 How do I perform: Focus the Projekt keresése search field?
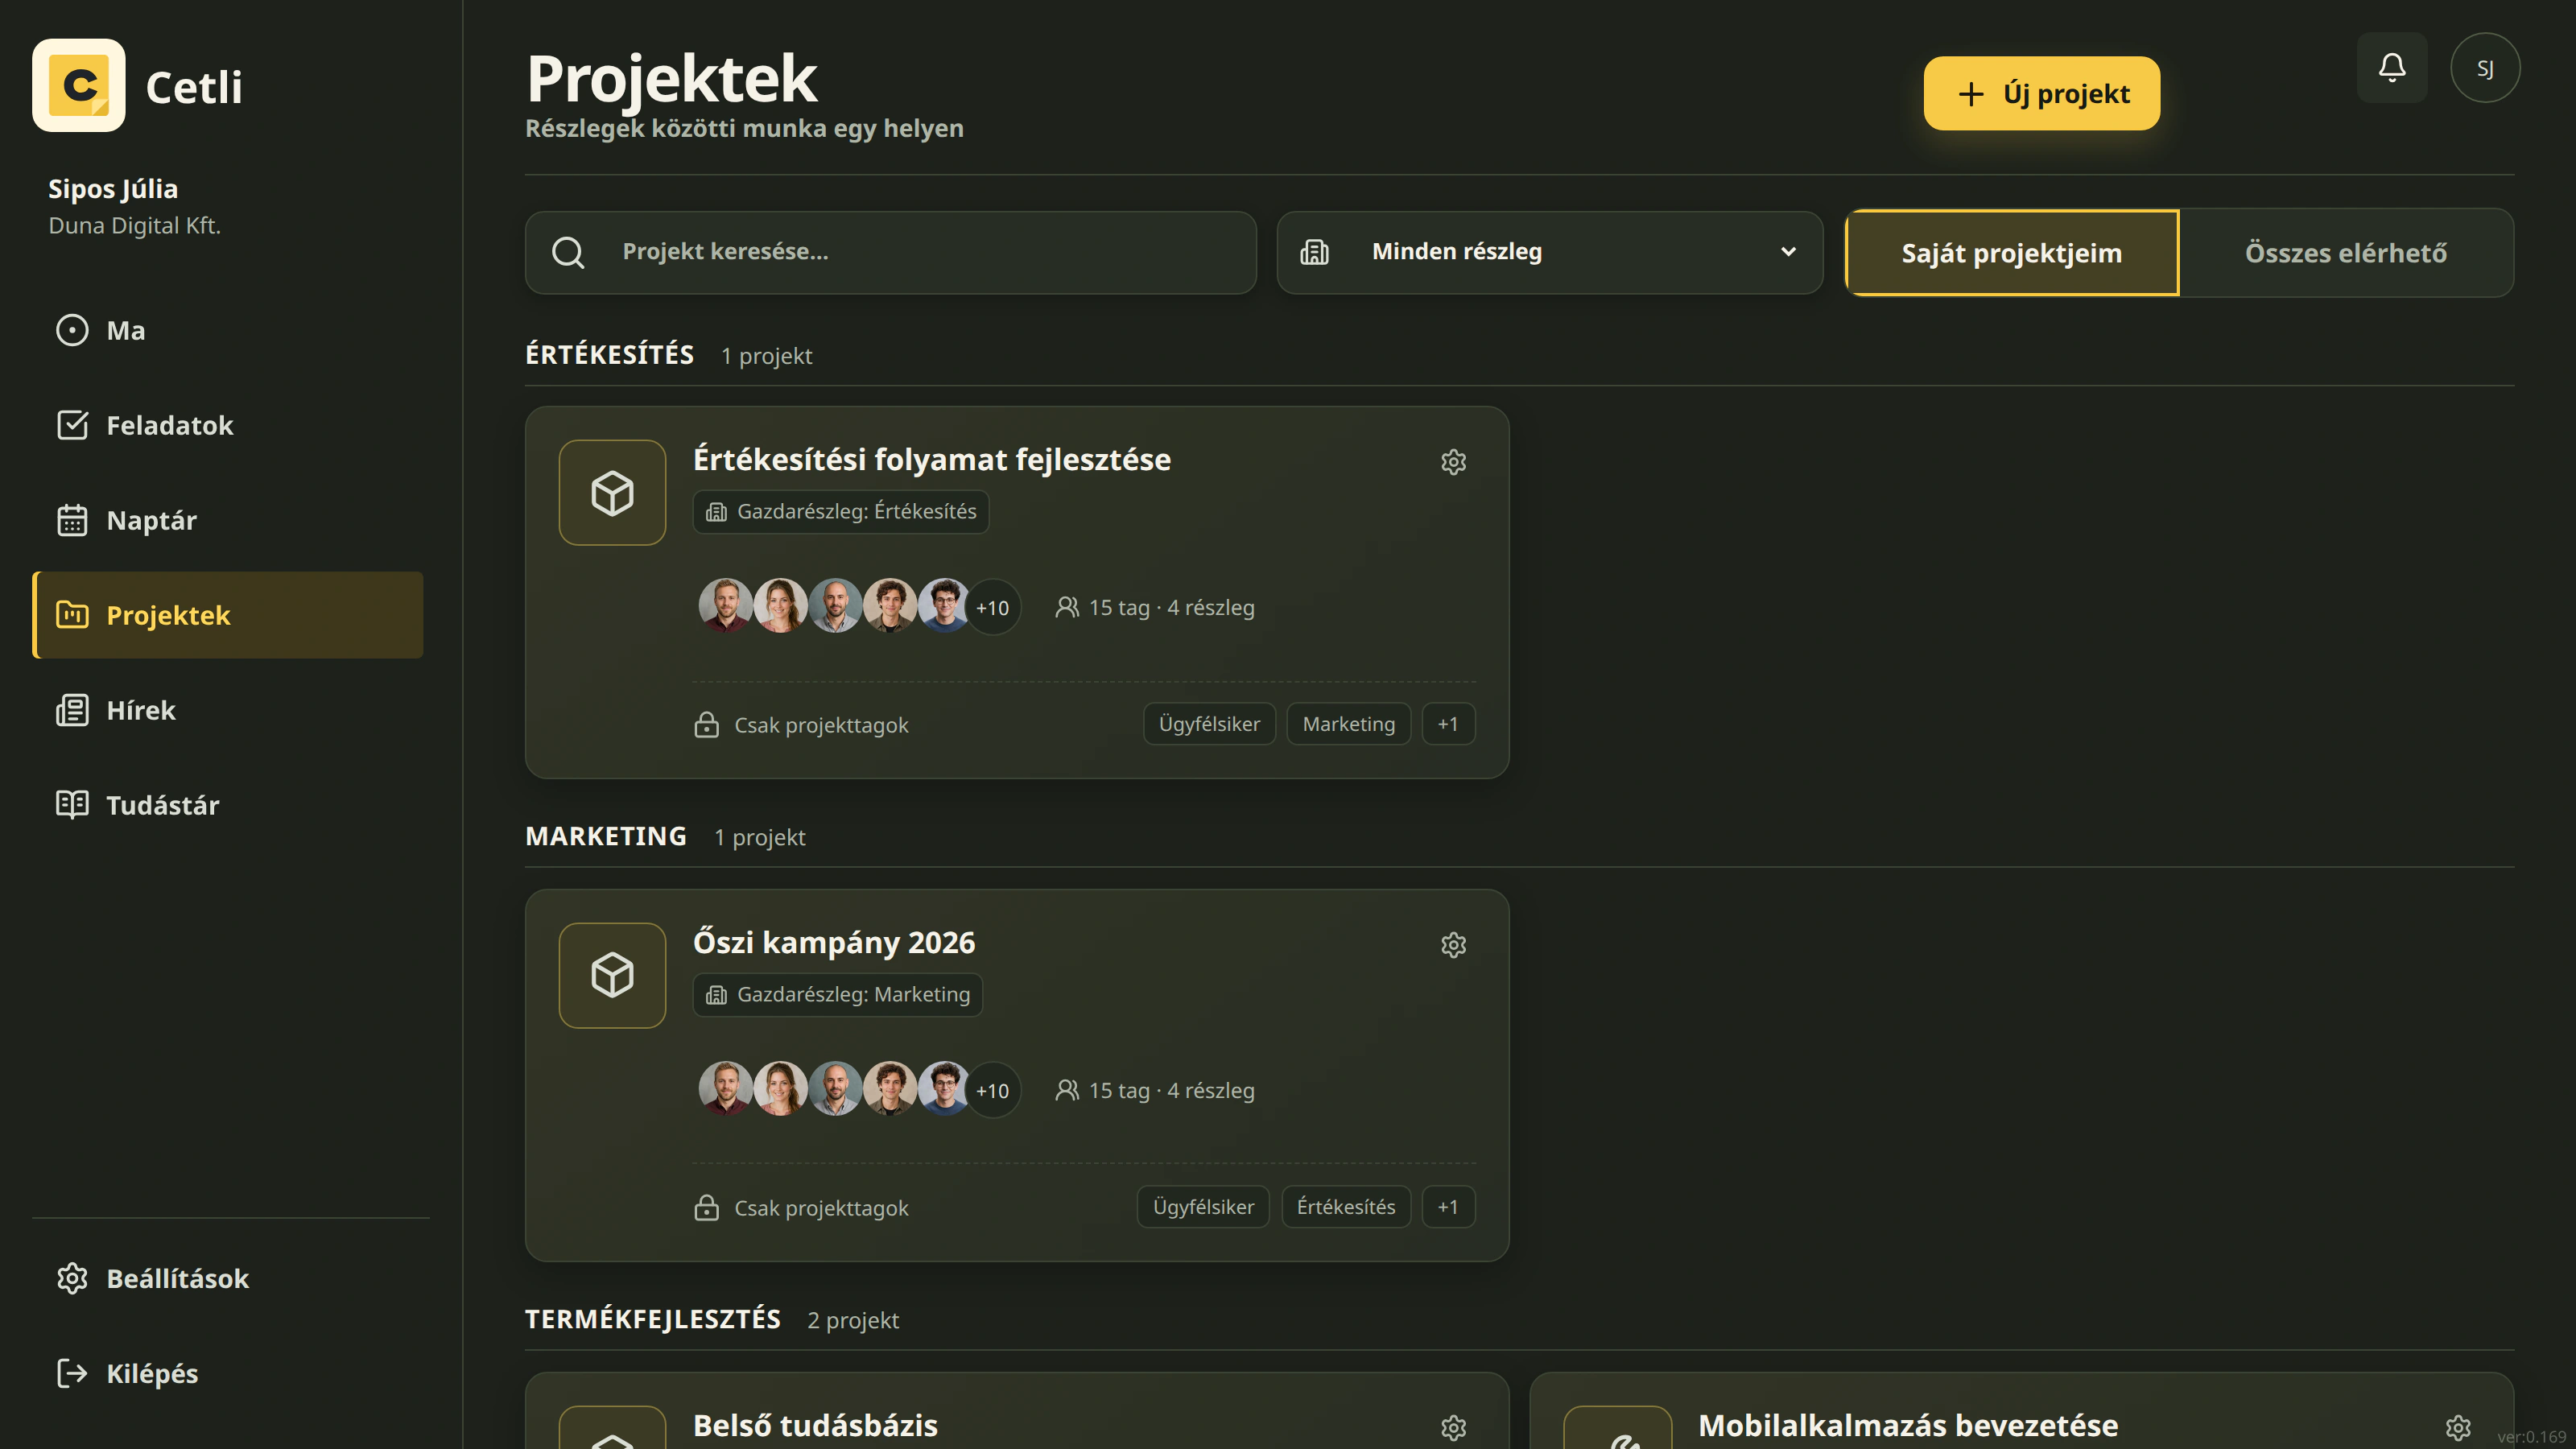(x=890, y=252)
